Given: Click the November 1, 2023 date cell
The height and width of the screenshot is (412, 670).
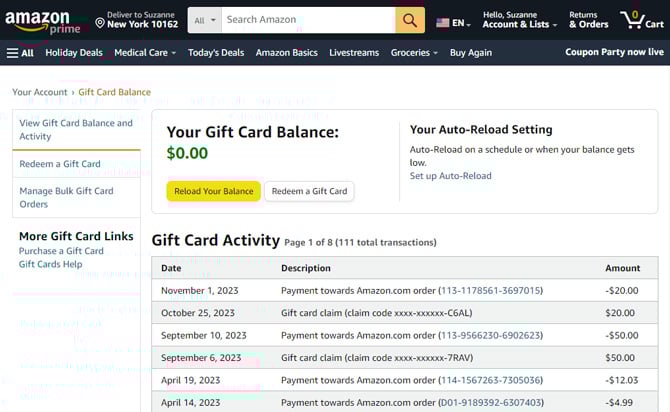Looking at the screenshot, I should pos(200,291).
